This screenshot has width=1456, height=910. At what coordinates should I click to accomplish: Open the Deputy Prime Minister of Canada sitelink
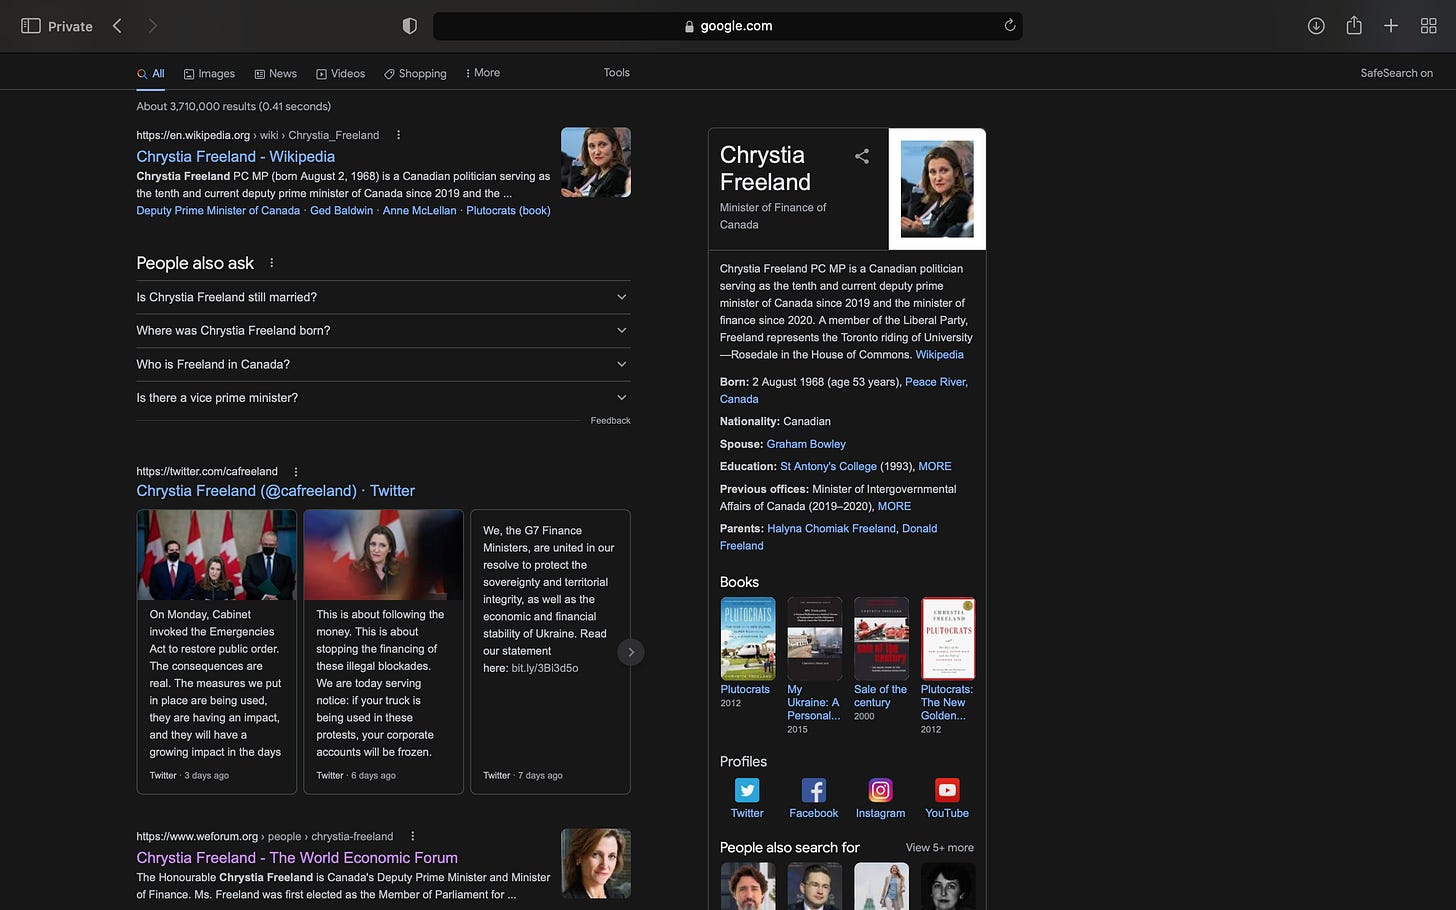tap(218, 211)
